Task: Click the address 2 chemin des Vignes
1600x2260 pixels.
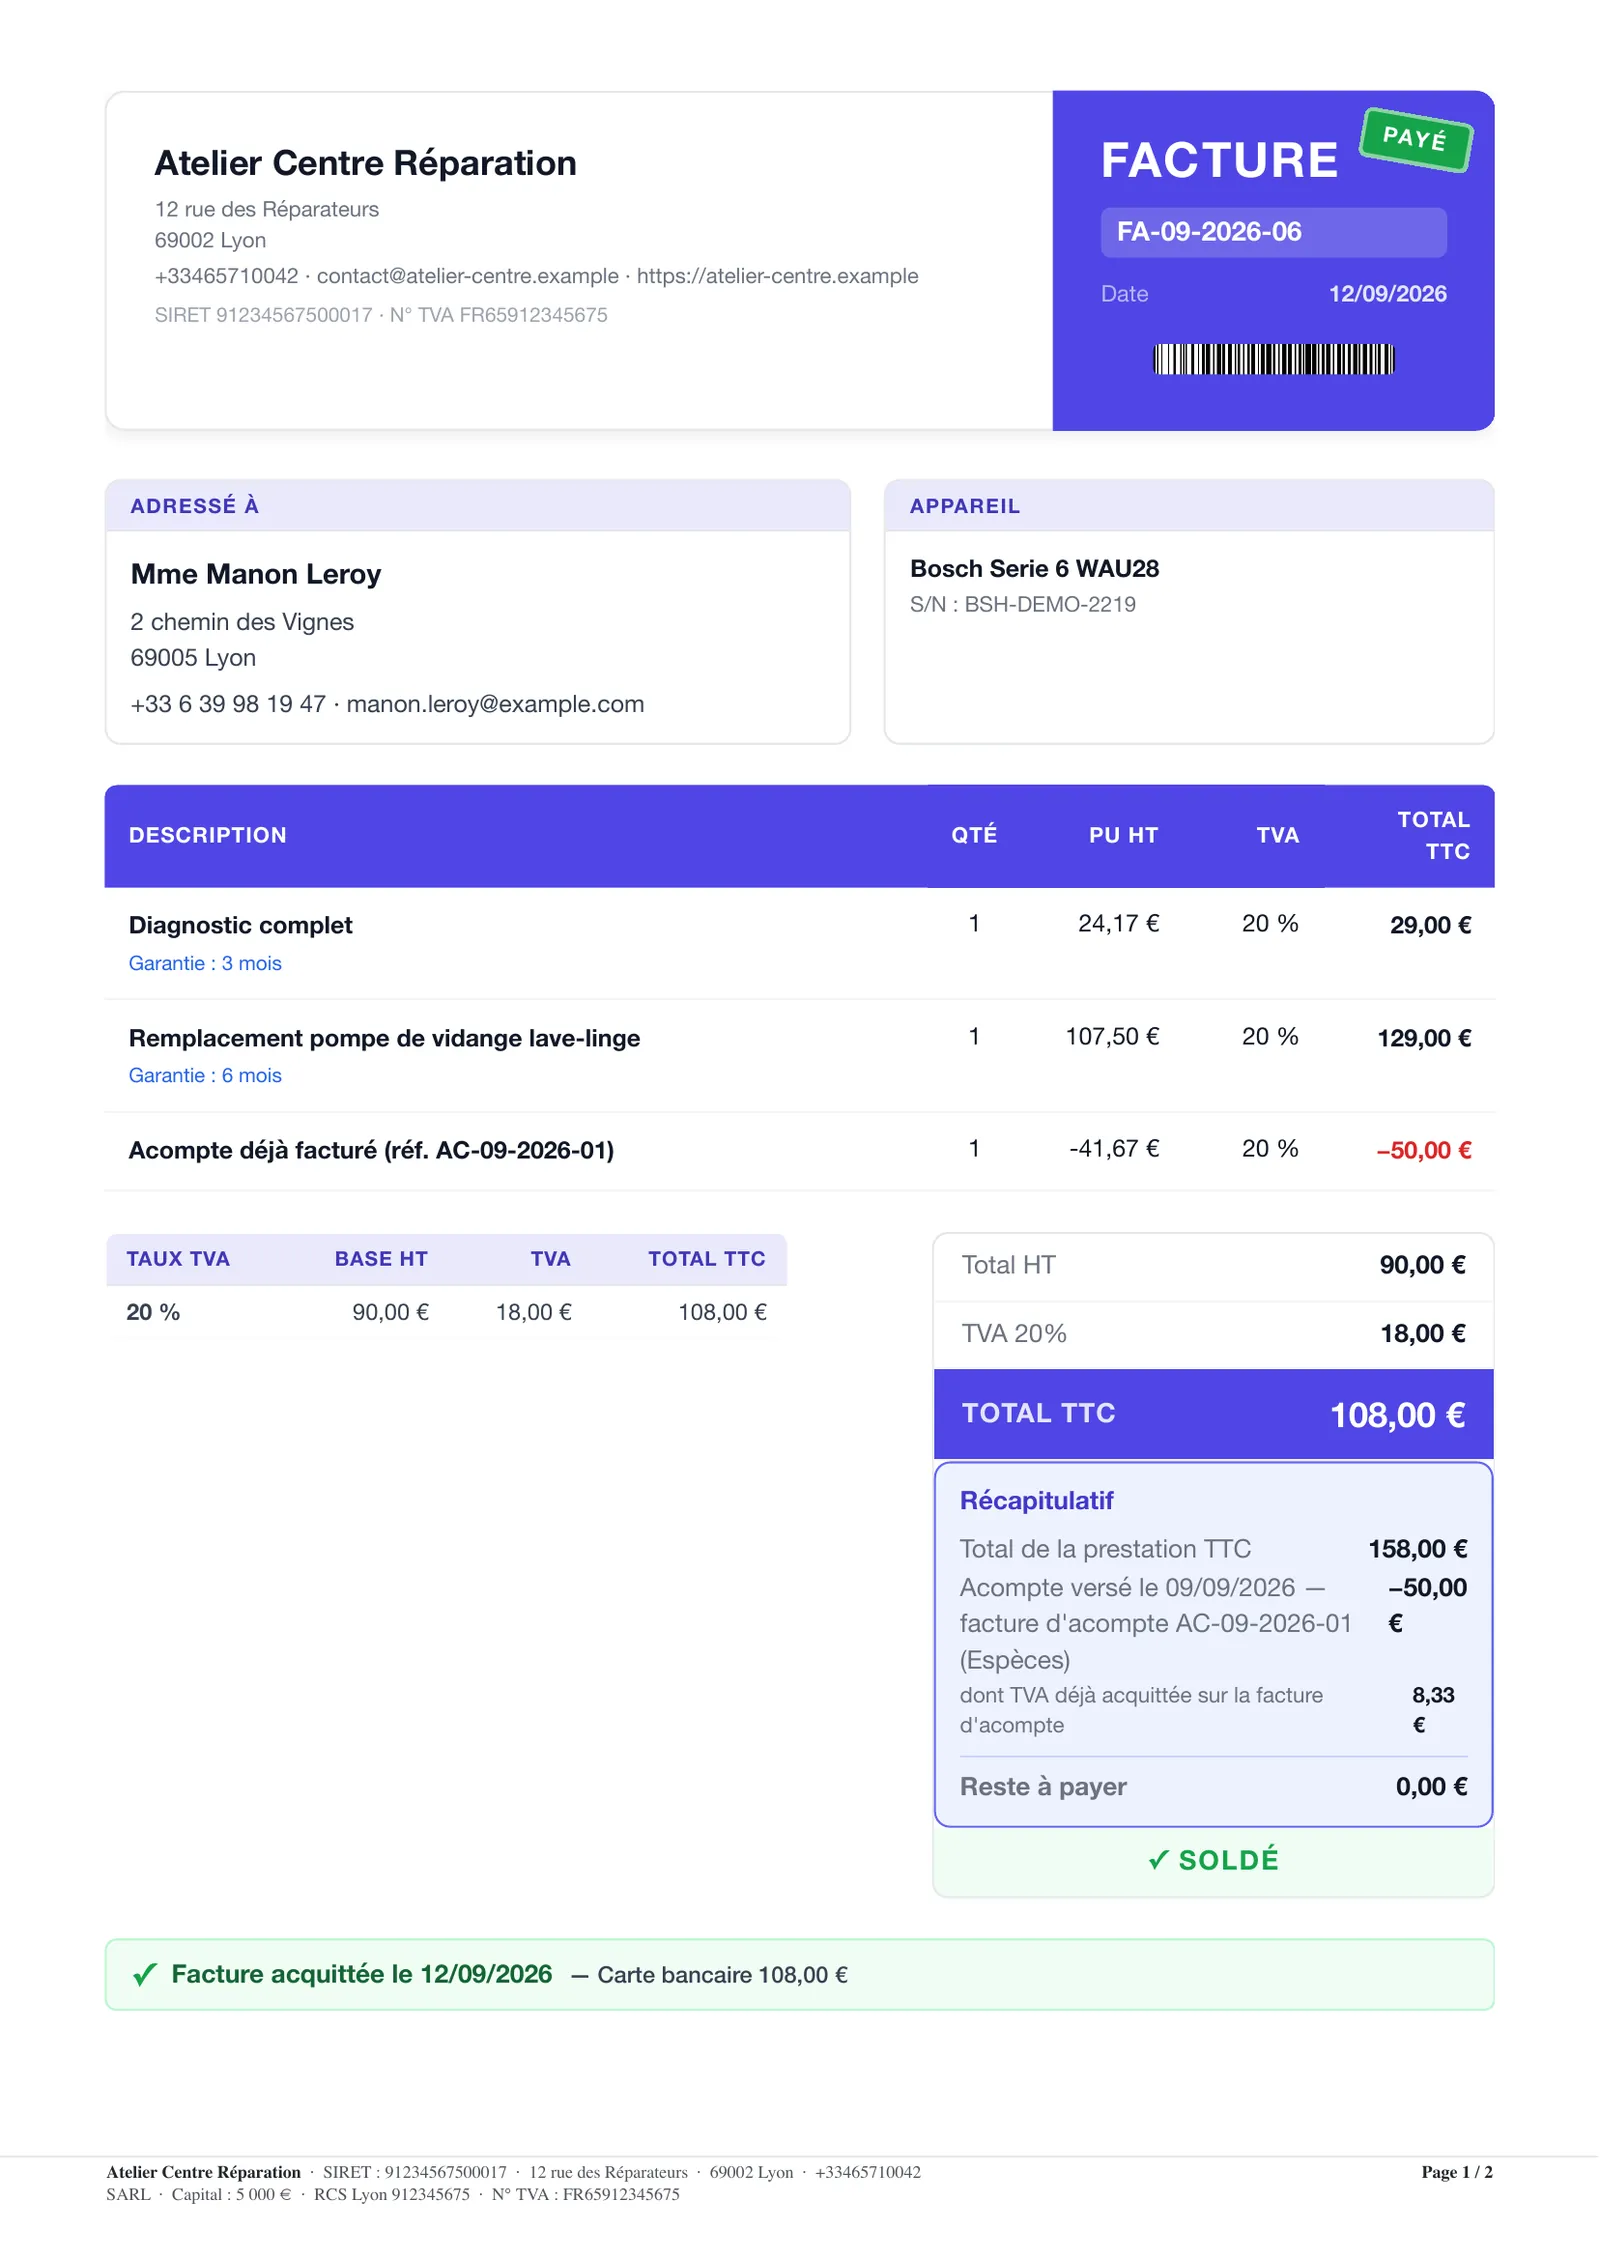Action: [x=242, y=622]
